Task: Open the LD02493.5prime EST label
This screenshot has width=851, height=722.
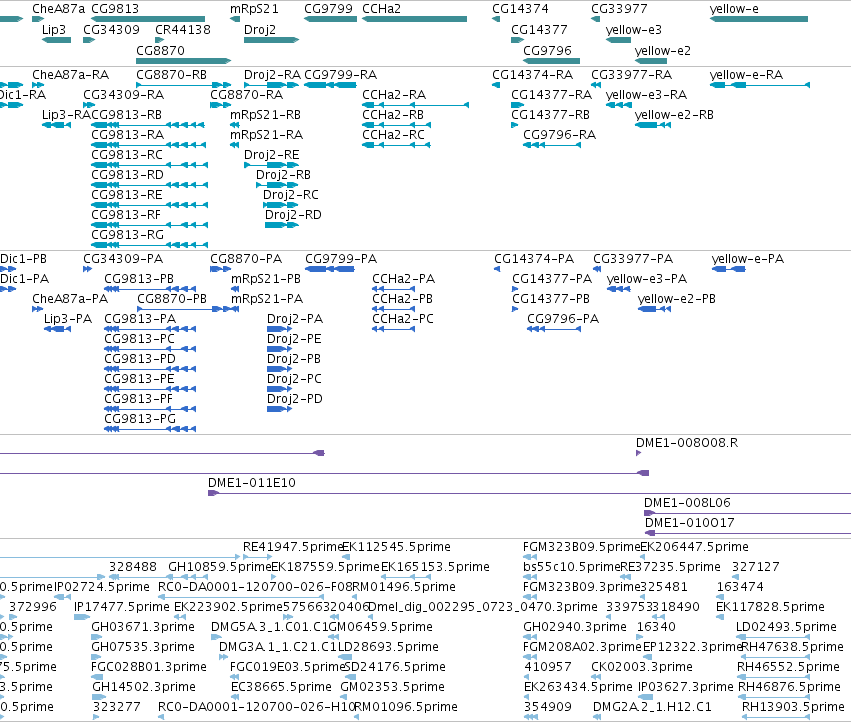Action: coord(786,626)
